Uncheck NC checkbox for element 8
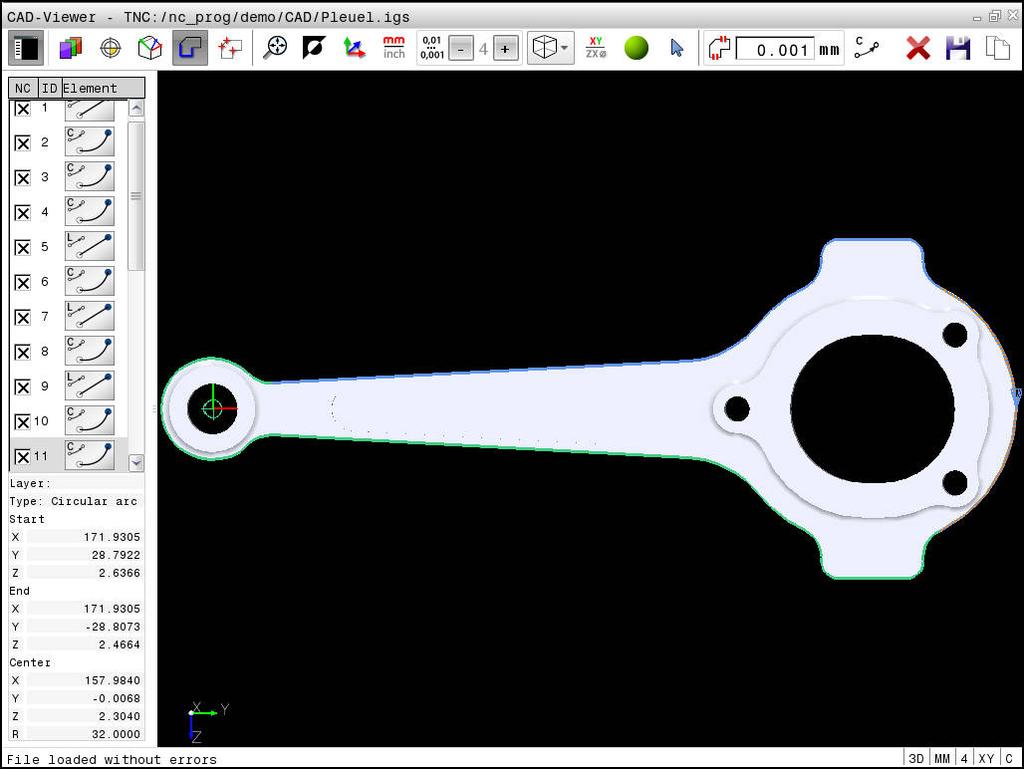This screenshot has width=1024, height=769. (x=22, y=353)
